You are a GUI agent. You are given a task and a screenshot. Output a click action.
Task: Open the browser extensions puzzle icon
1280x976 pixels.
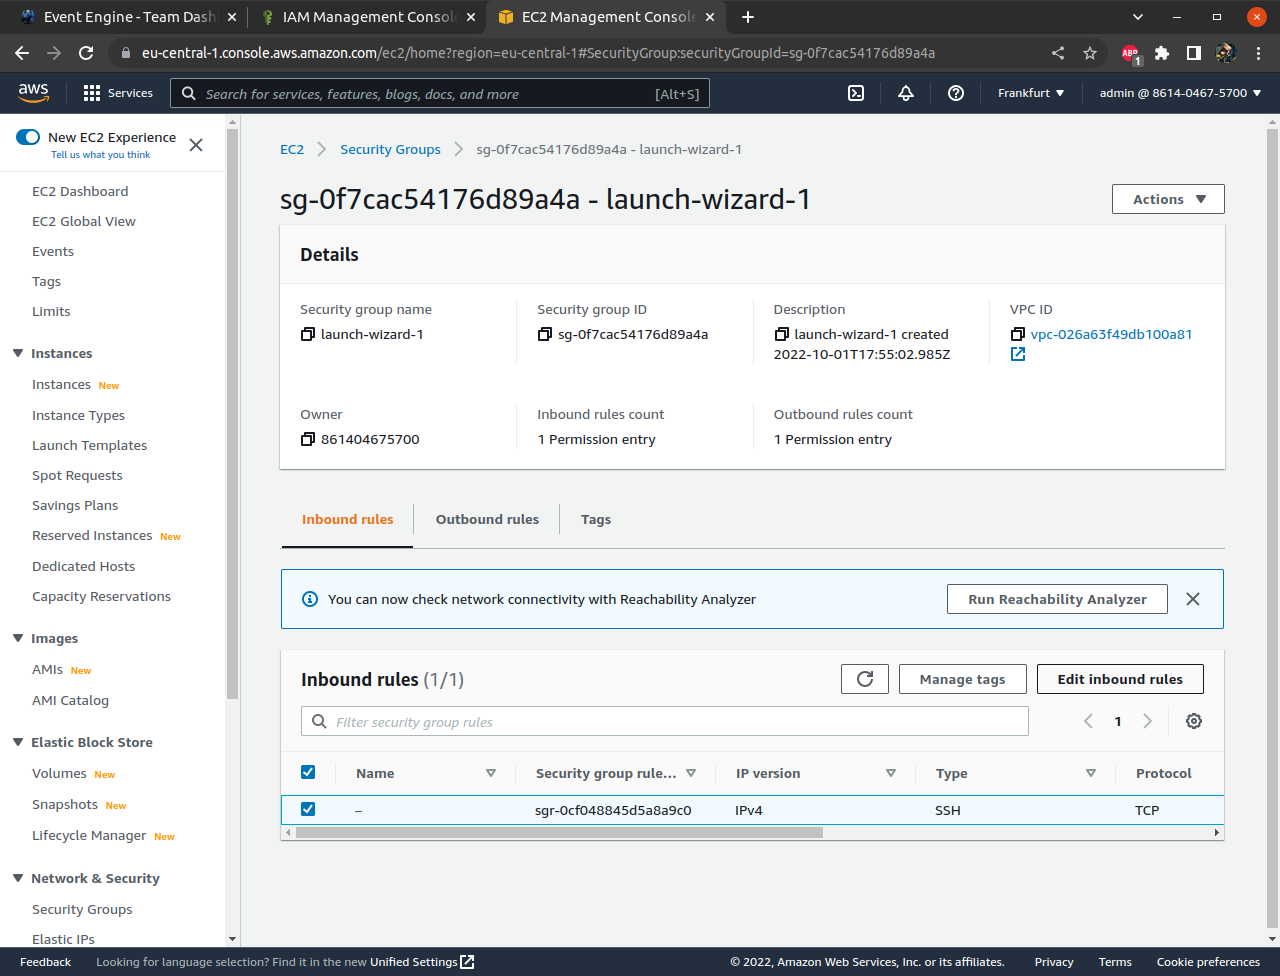click(1162, 53)
